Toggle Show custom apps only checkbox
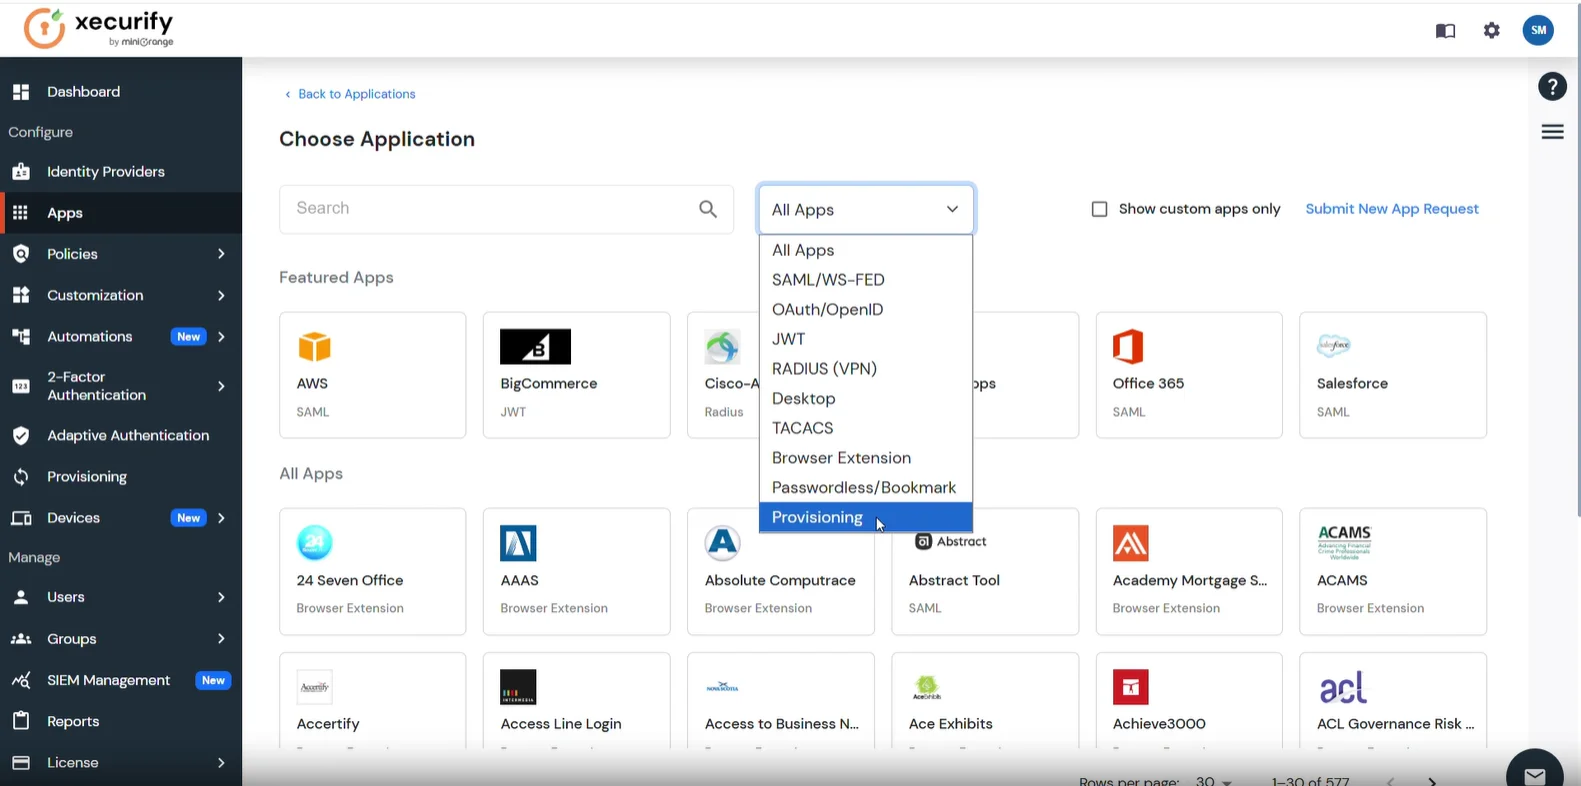Image resolution: width=1581 pixels, height=786 pixels. [x=1099, y=209]
